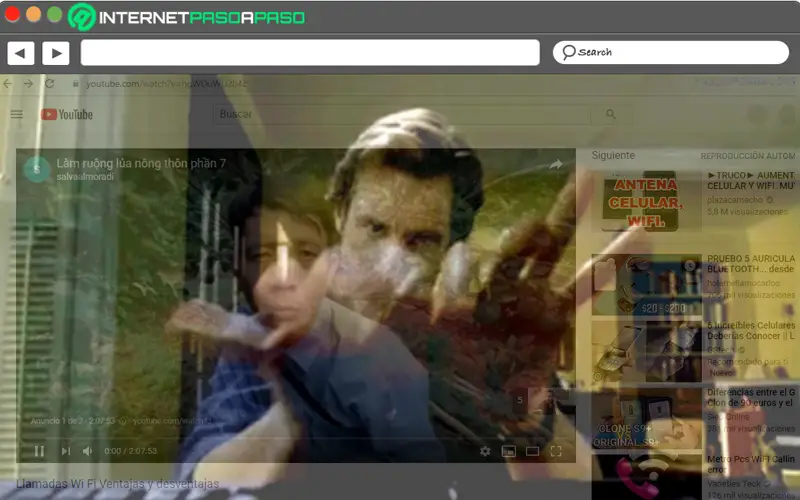Viewport: 800px width, 500px height.
Task: Click the yellow minimize window dot
Action: (x=34, y=14)
